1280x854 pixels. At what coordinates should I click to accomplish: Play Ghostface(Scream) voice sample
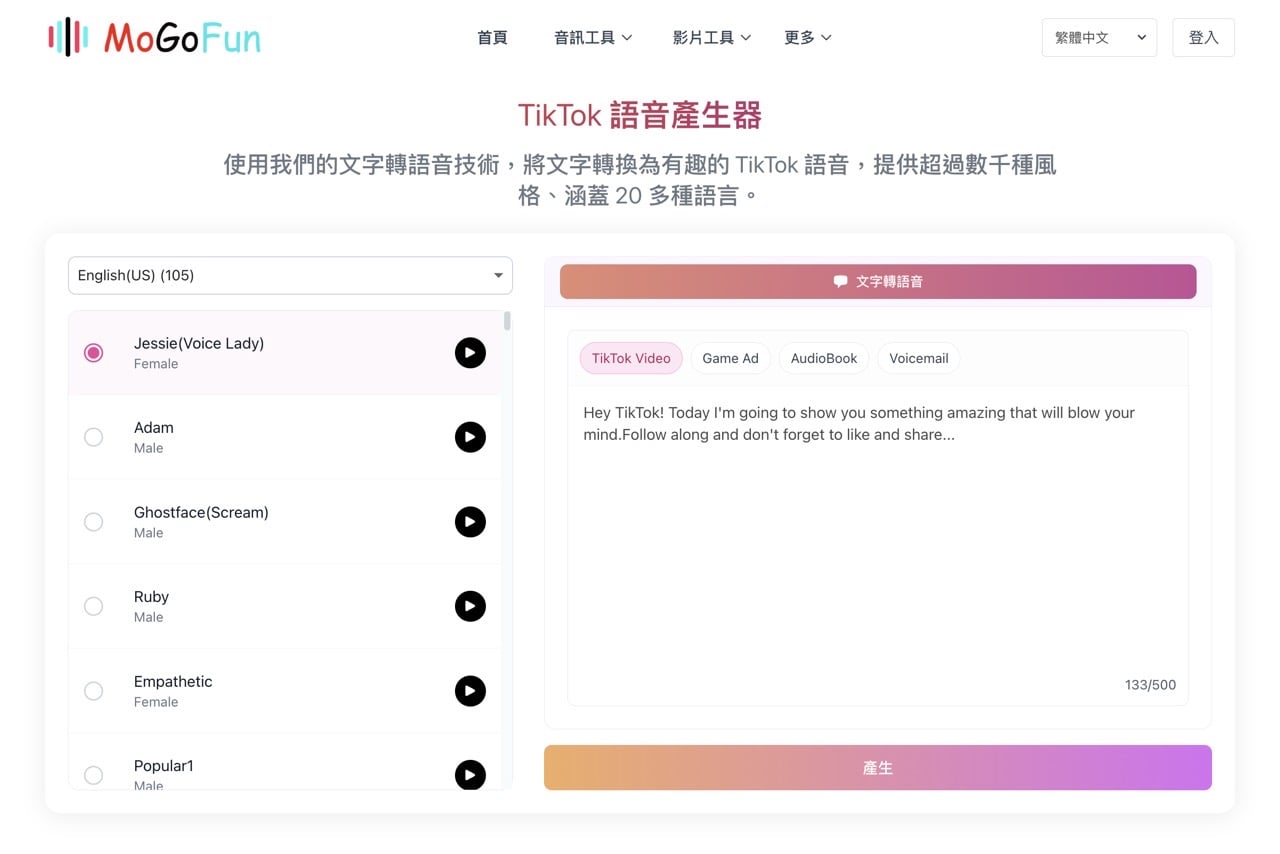click(470, 522)
